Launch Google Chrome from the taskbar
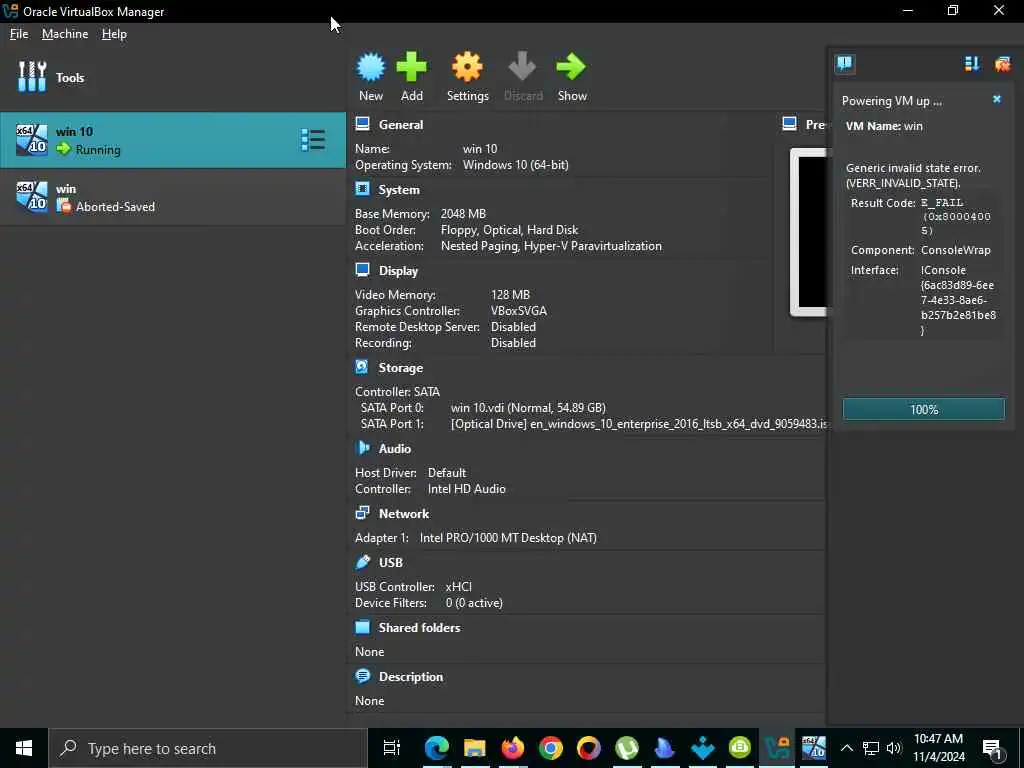The image size is (1024, 768). click(551, 748)
